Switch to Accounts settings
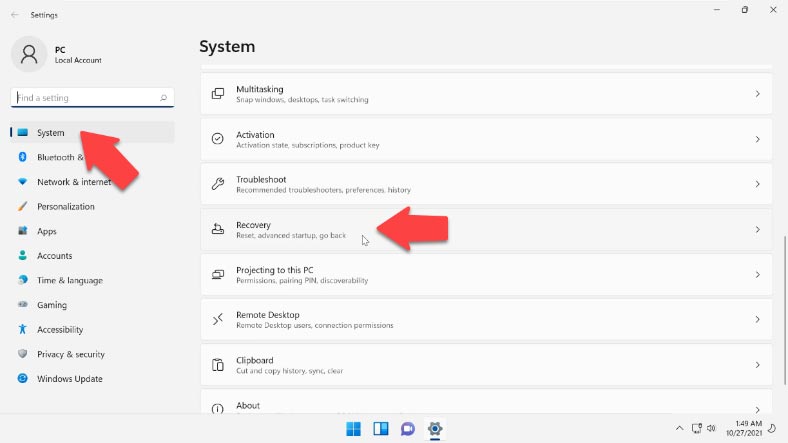The width and height of the screenshot is (788, 443). 92,256
